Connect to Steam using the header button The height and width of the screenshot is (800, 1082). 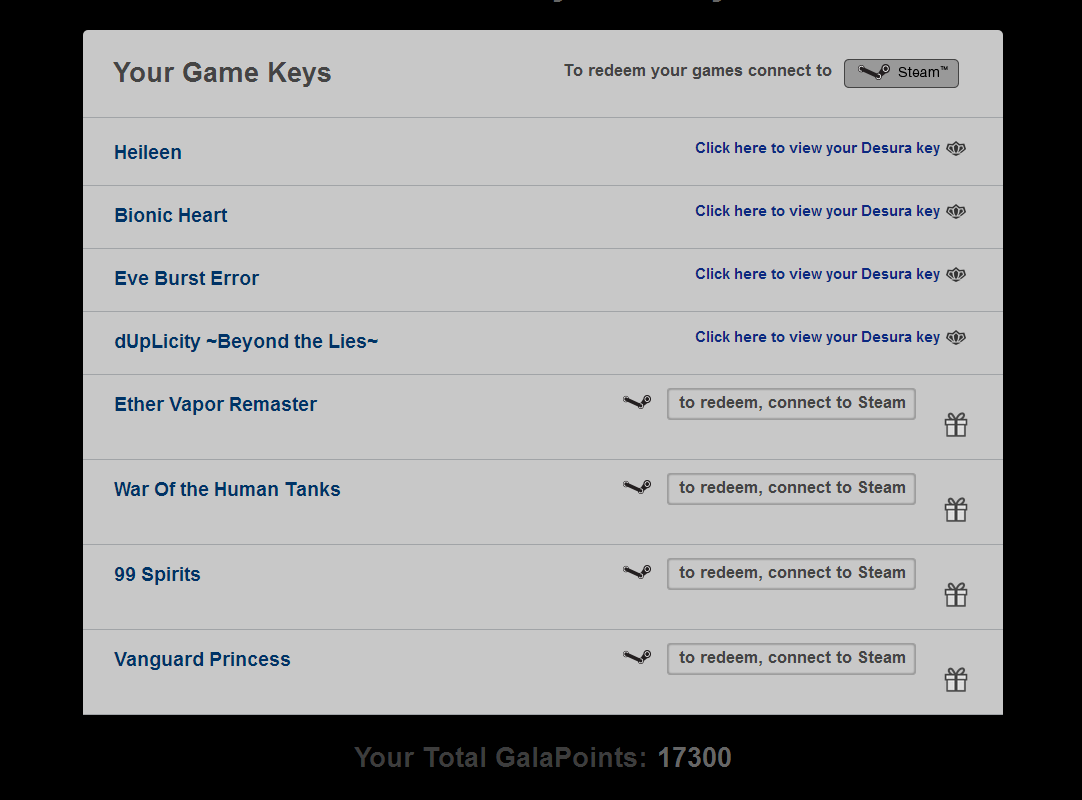click(901, 73)
